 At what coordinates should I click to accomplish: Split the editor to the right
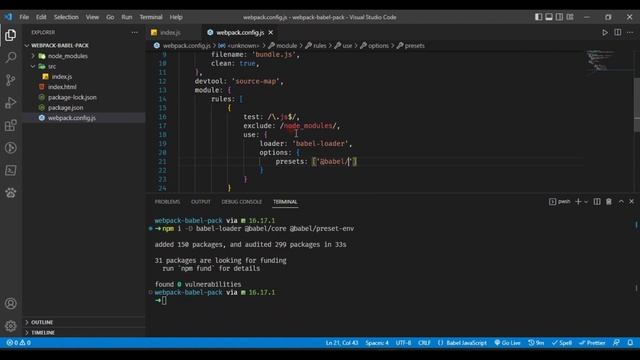click(x=618, y=32)
